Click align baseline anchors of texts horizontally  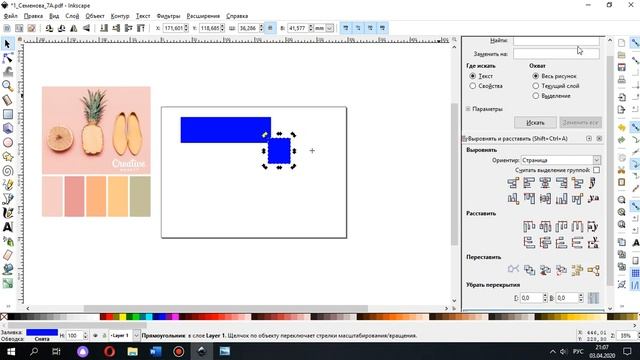(x=593, y=183)
